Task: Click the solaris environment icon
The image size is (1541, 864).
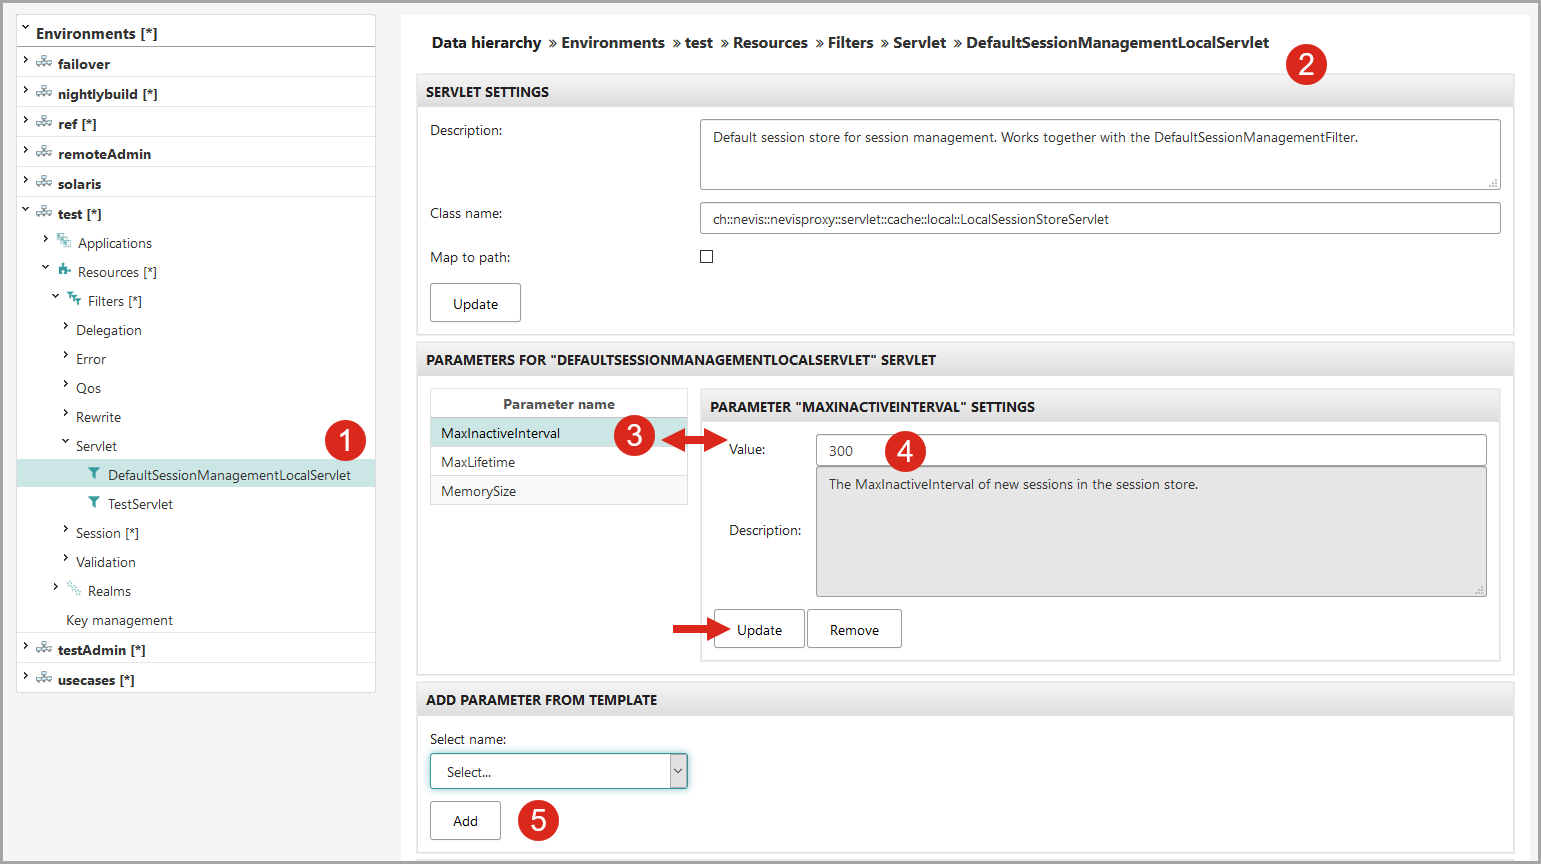Action: (x=44, y=182)
